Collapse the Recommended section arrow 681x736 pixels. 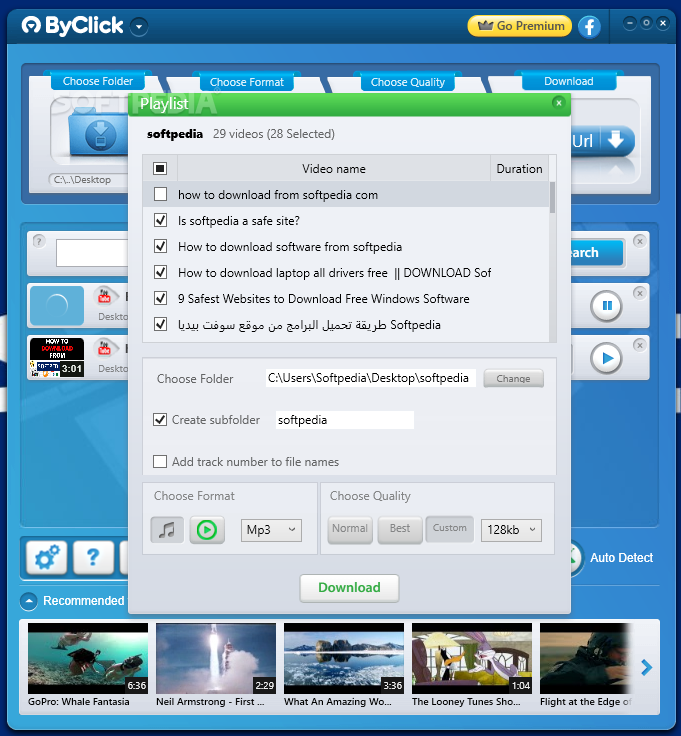29,601
